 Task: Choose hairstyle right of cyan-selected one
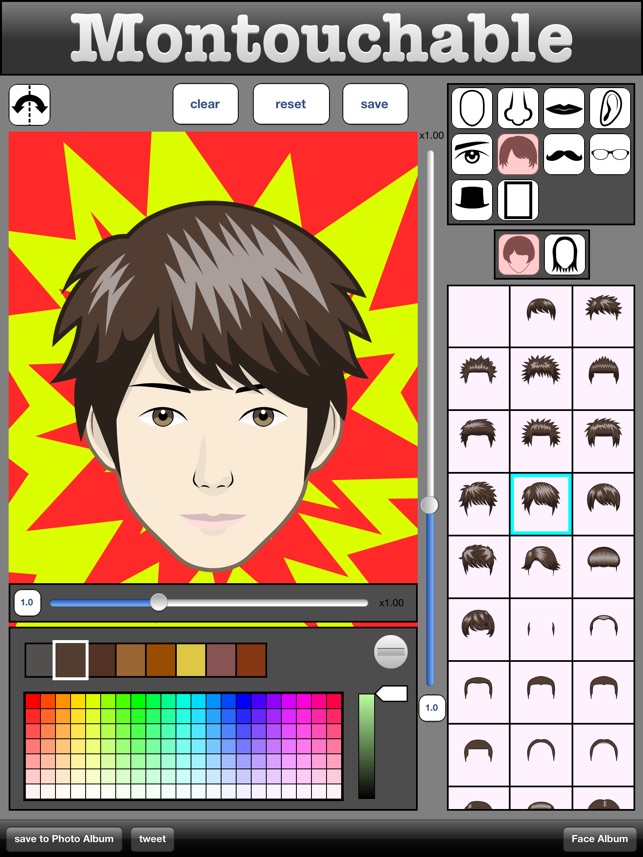pos(604,504)
